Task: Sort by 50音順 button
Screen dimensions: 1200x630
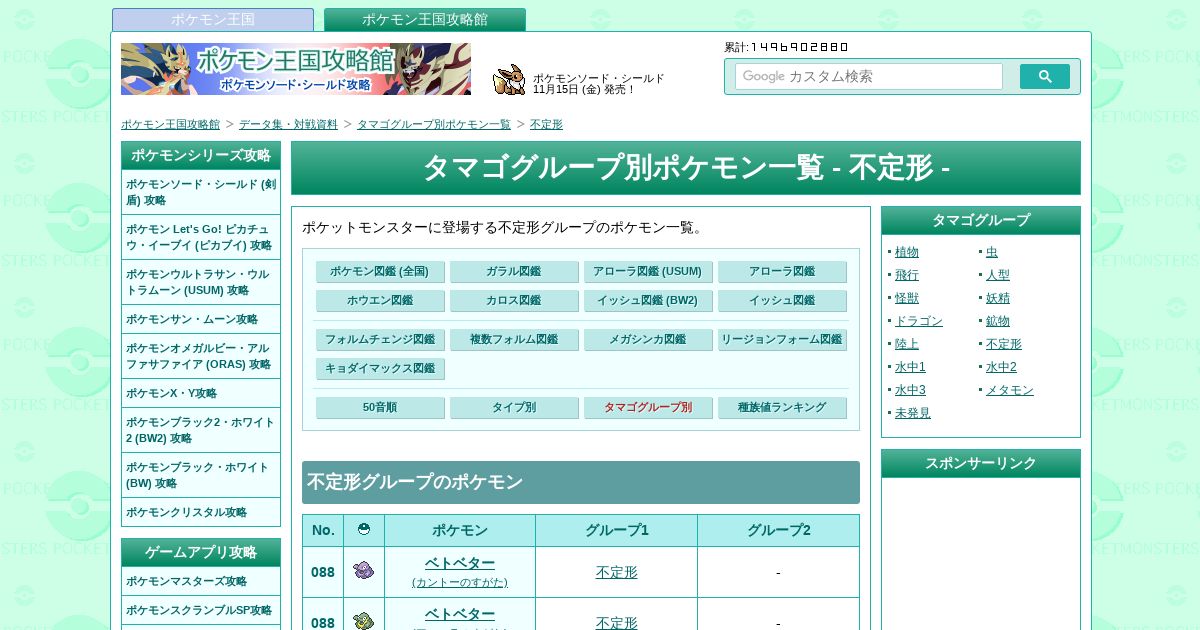Action: [380, 407]
